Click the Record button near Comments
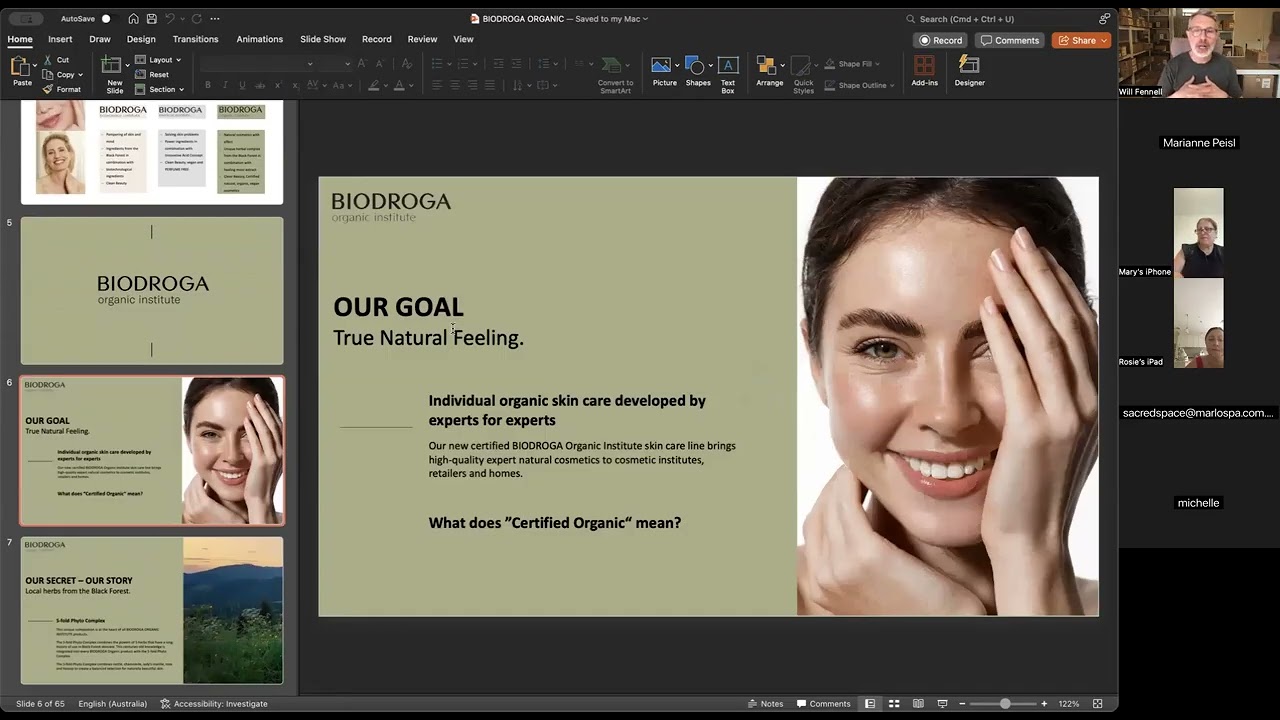 coord(940,40)
